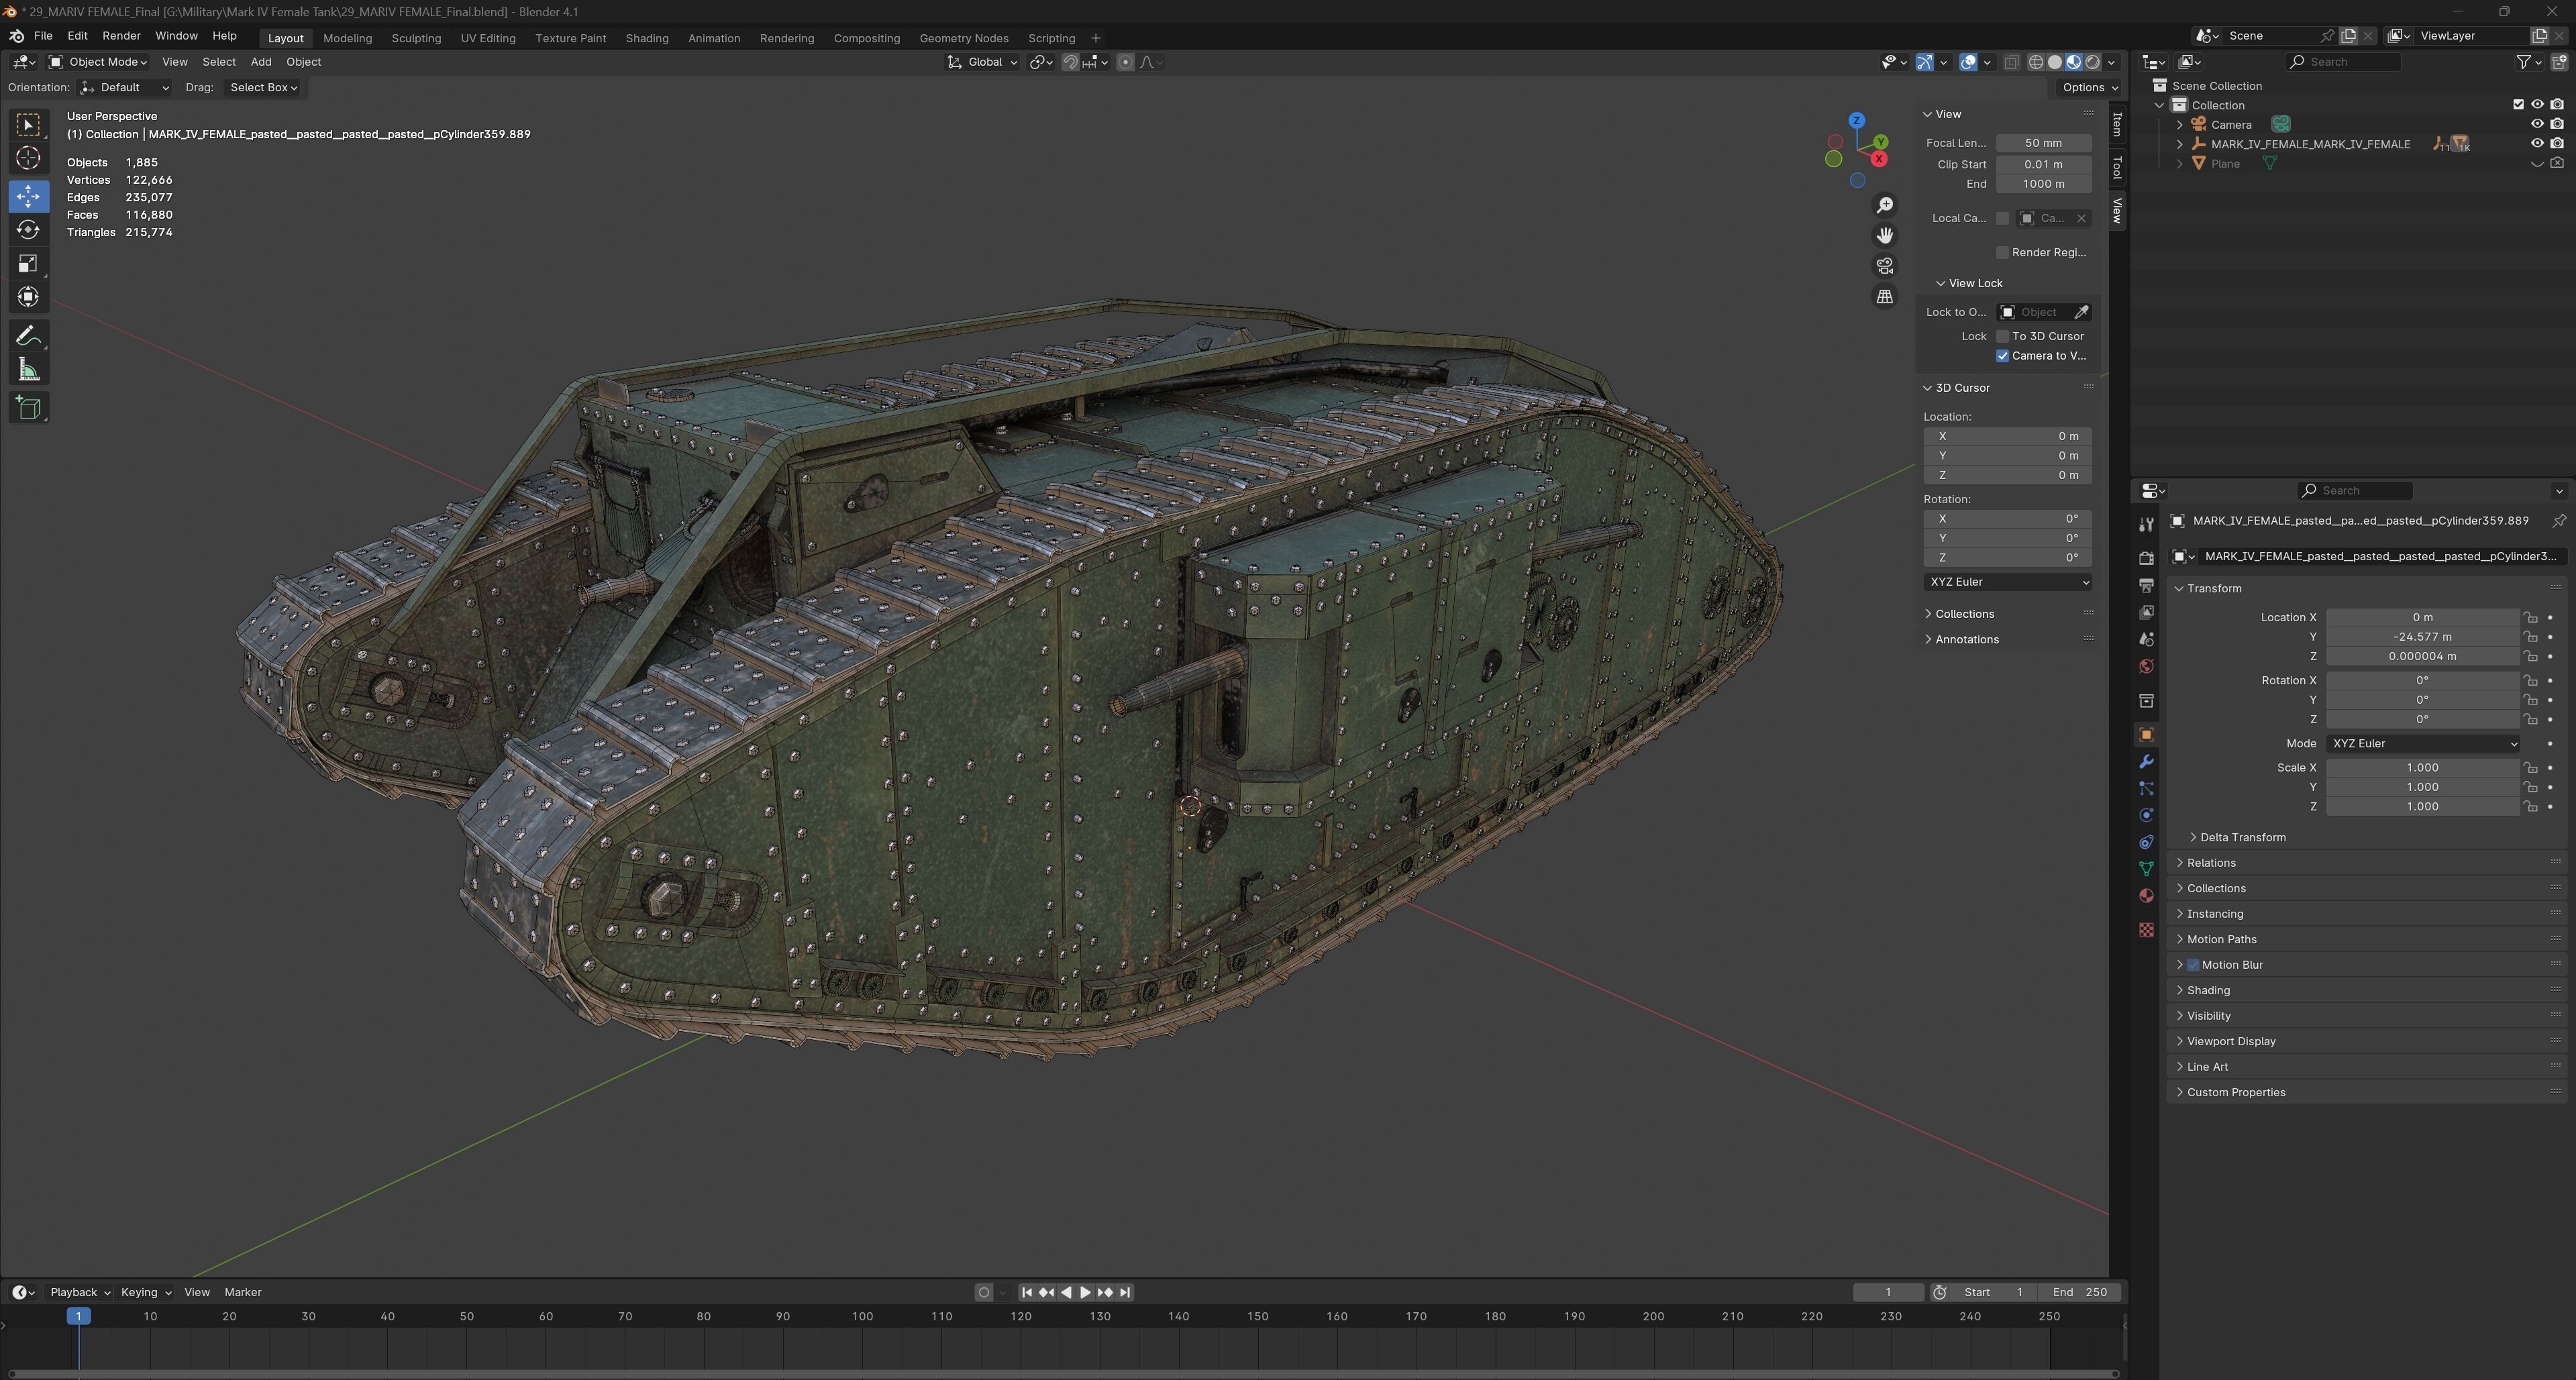The image size is (2576, 1380).
Task: Click the Options button
Action: click(x=2090, y=88)
